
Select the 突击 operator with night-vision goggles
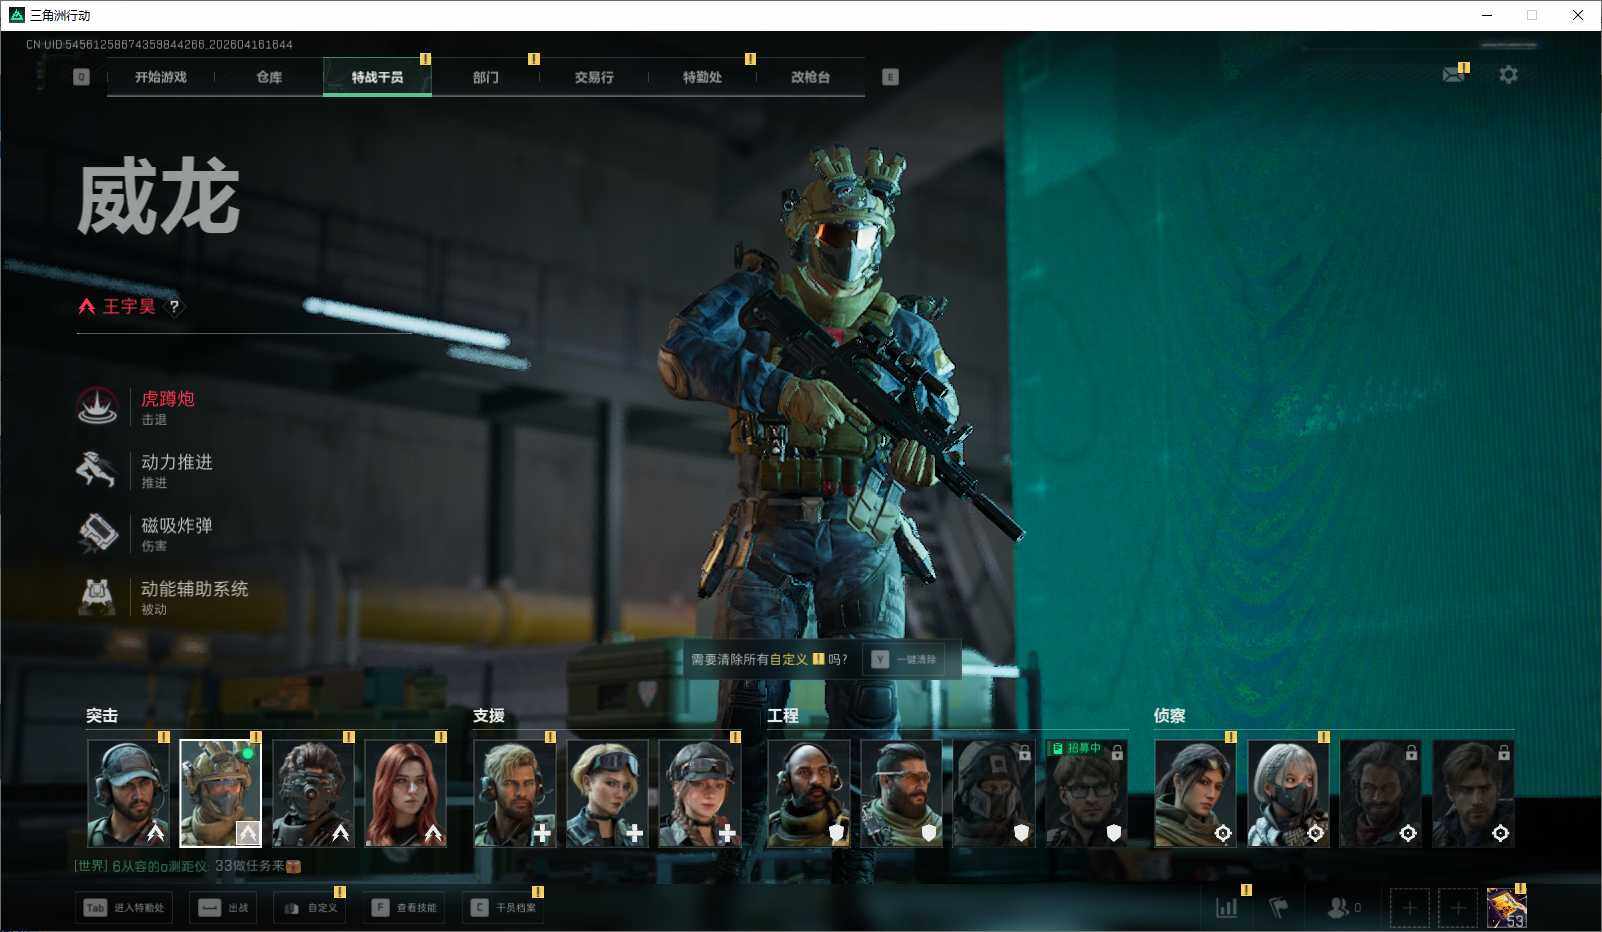pos(313,793)
